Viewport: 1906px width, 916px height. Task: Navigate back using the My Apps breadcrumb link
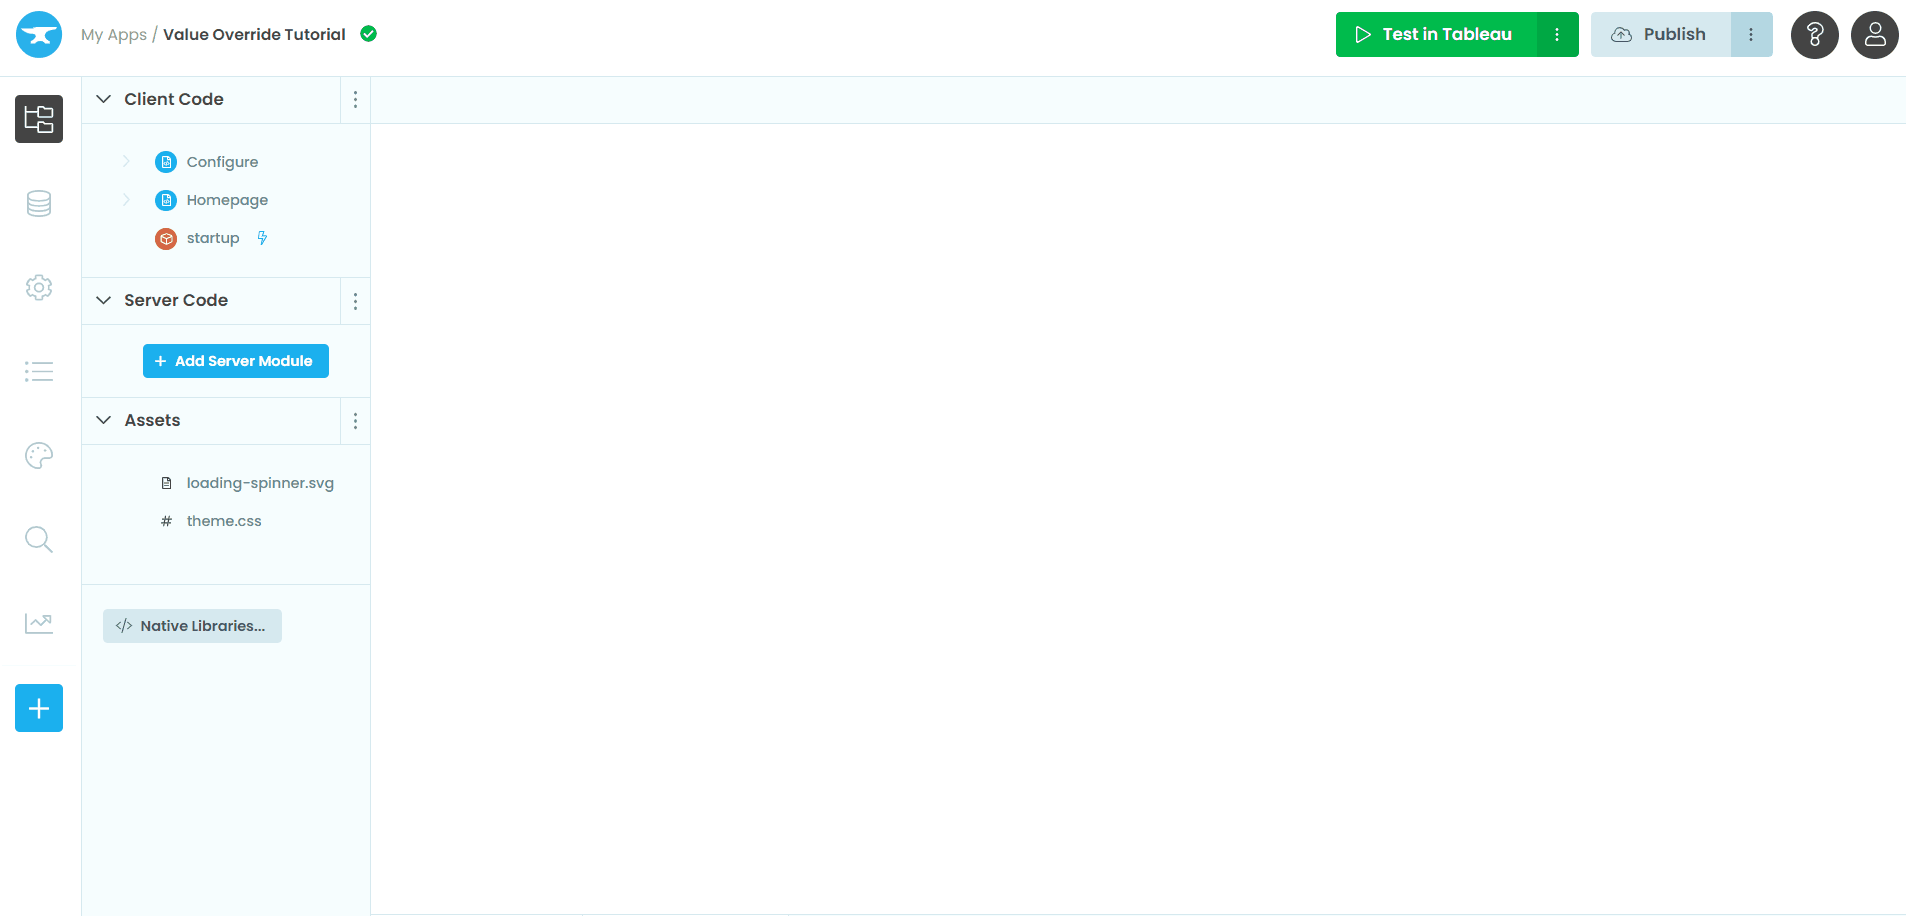click(x=113, y=34)
